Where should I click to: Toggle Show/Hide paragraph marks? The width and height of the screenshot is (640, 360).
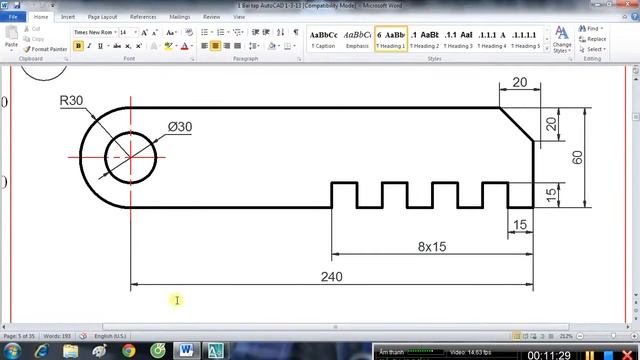click(296, 32)
